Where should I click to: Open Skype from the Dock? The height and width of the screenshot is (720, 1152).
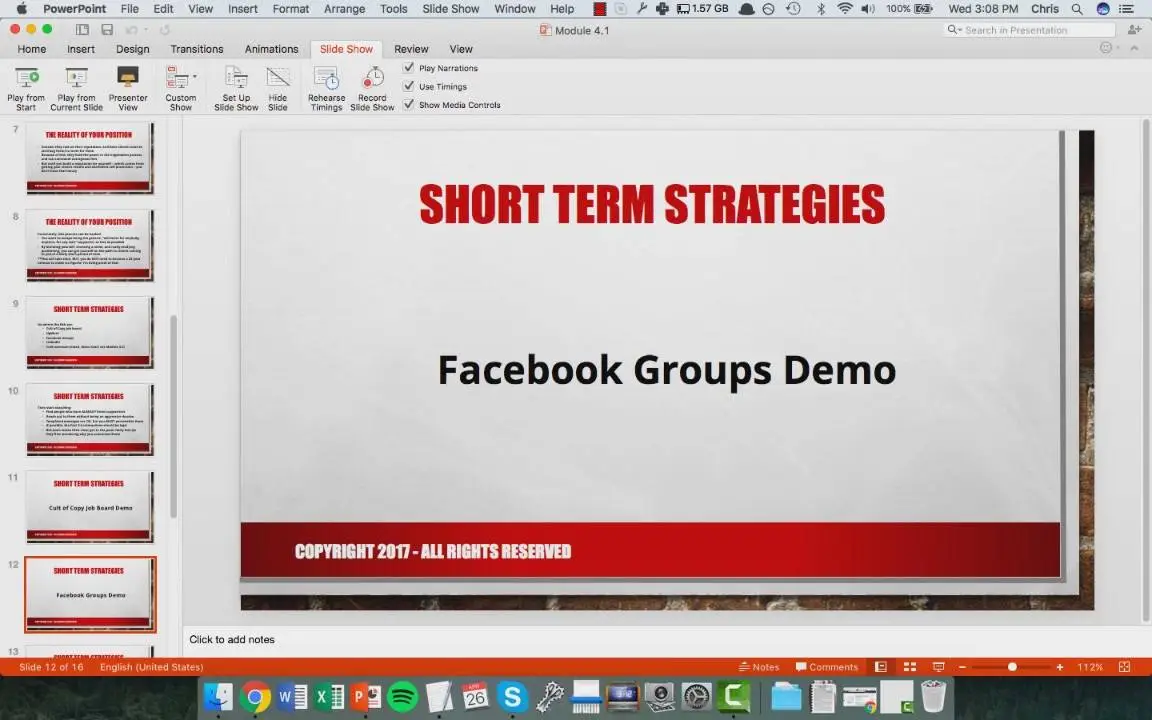[x=512, y=696]
